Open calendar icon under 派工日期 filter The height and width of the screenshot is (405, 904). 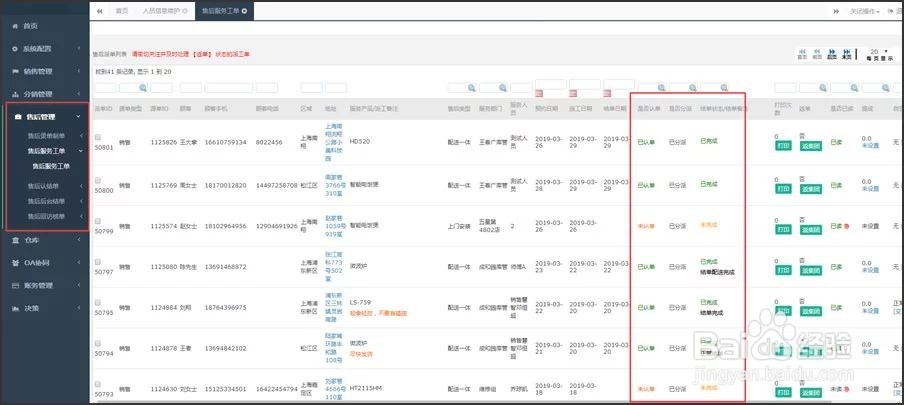(x=573, y=93)
